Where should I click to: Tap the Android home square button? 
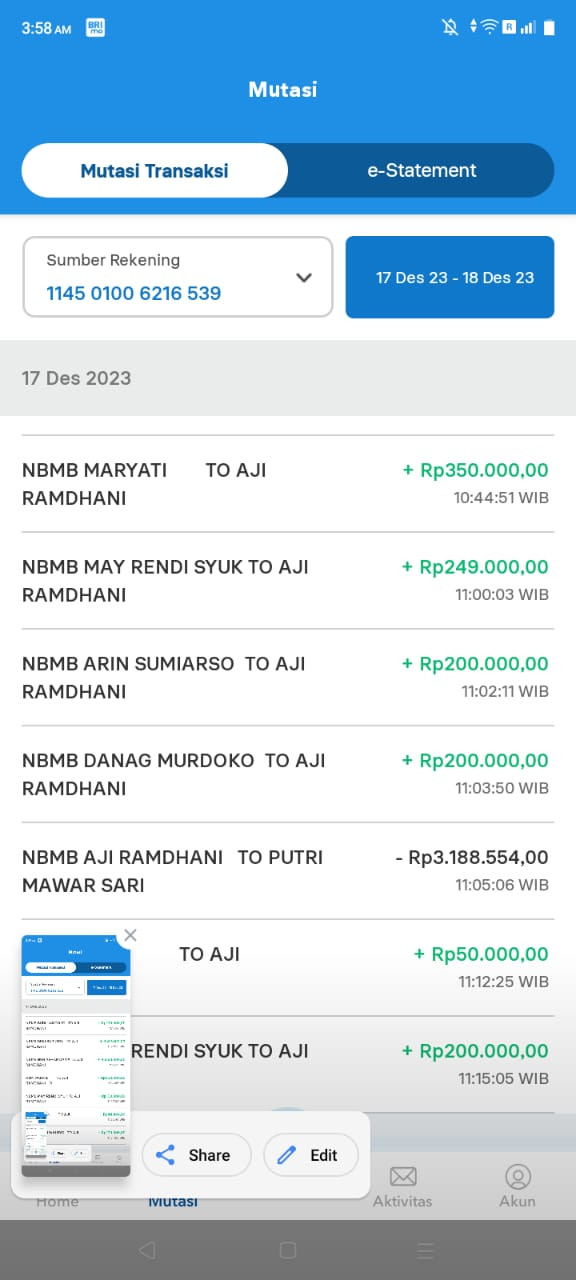288,1250
